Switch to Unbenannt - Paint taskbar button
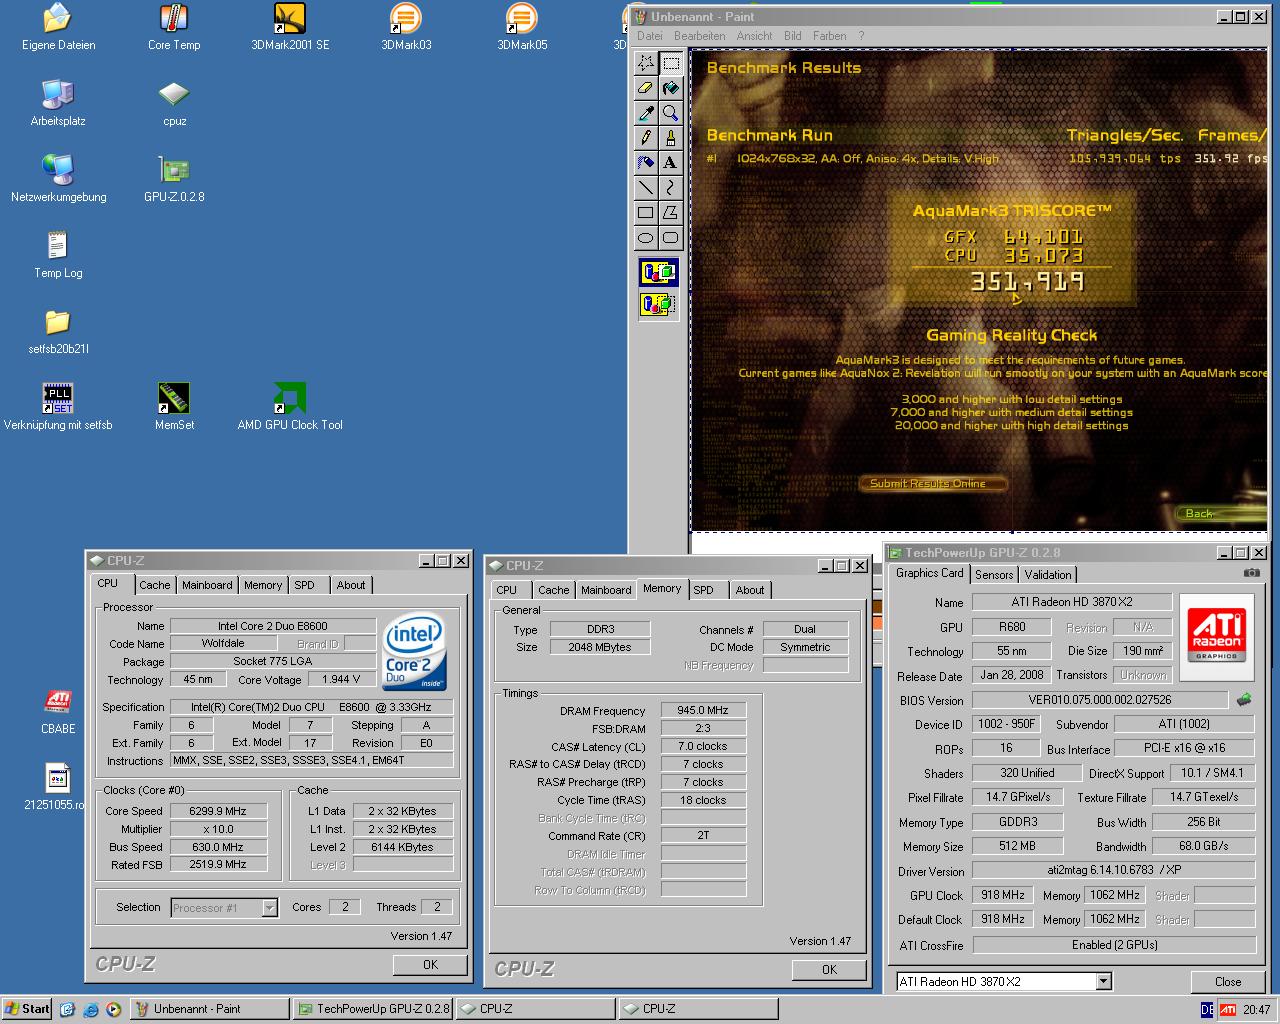1280x1024 pixels. 210,1009
